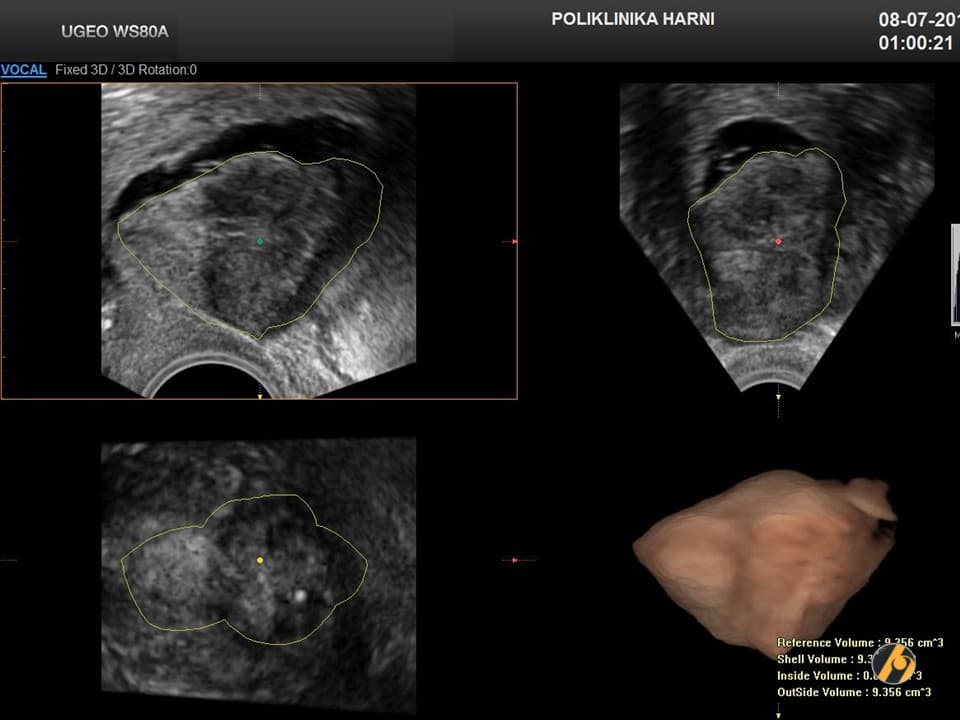Click the orange circular logo watermark
The height and width of the screenshot is (720, 960).
coord(893,663)
